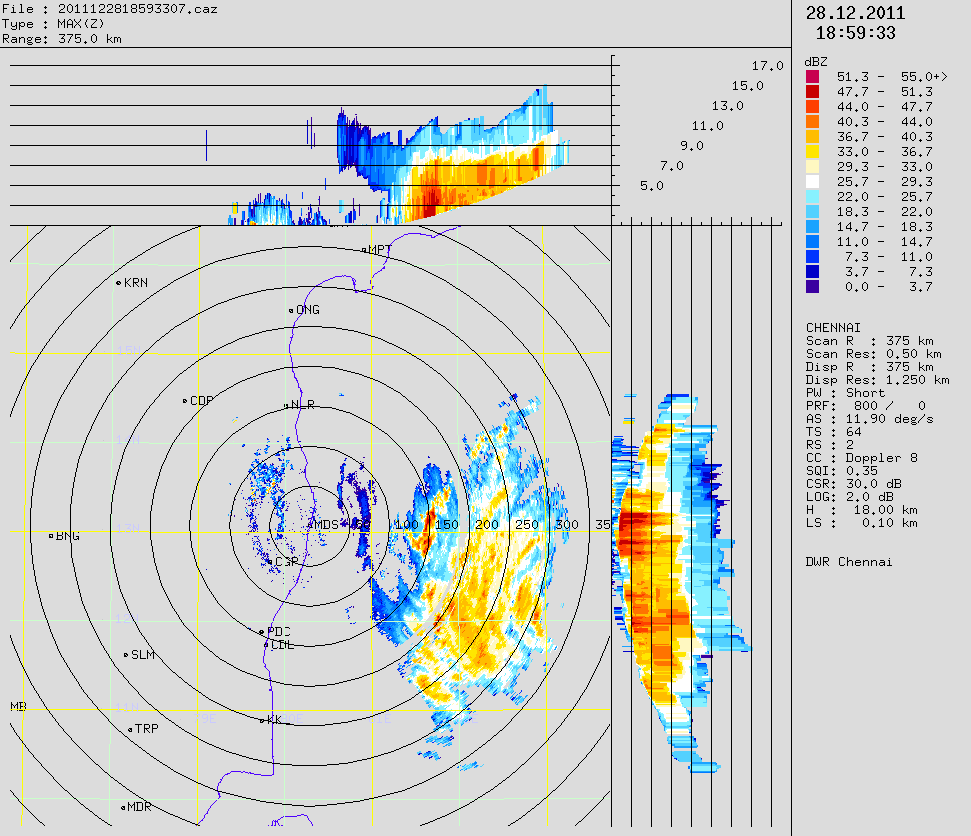Screen dimensions: 971x836
Task: Click the SLM station label
Action: click(x=143, y=655)
